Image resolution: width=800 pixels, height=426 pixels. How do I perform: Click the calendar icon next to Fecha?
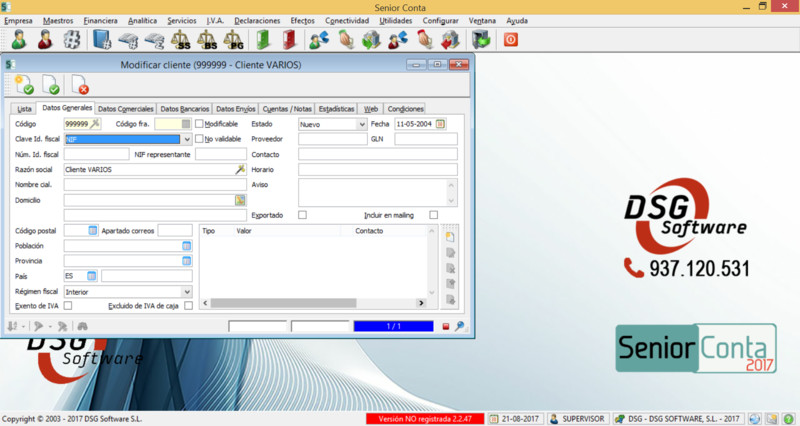[440, 124]
